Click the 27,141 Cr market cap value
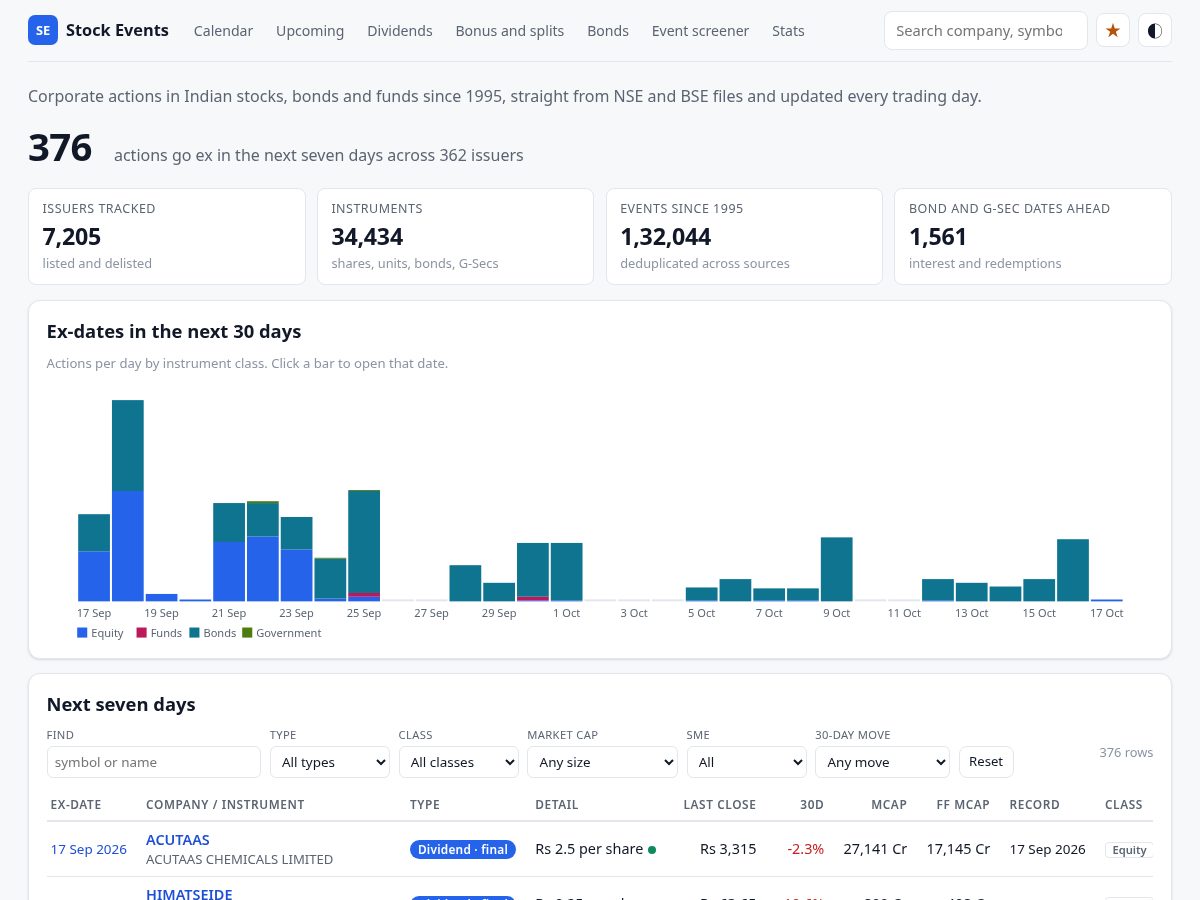 [x=875, y=849]
